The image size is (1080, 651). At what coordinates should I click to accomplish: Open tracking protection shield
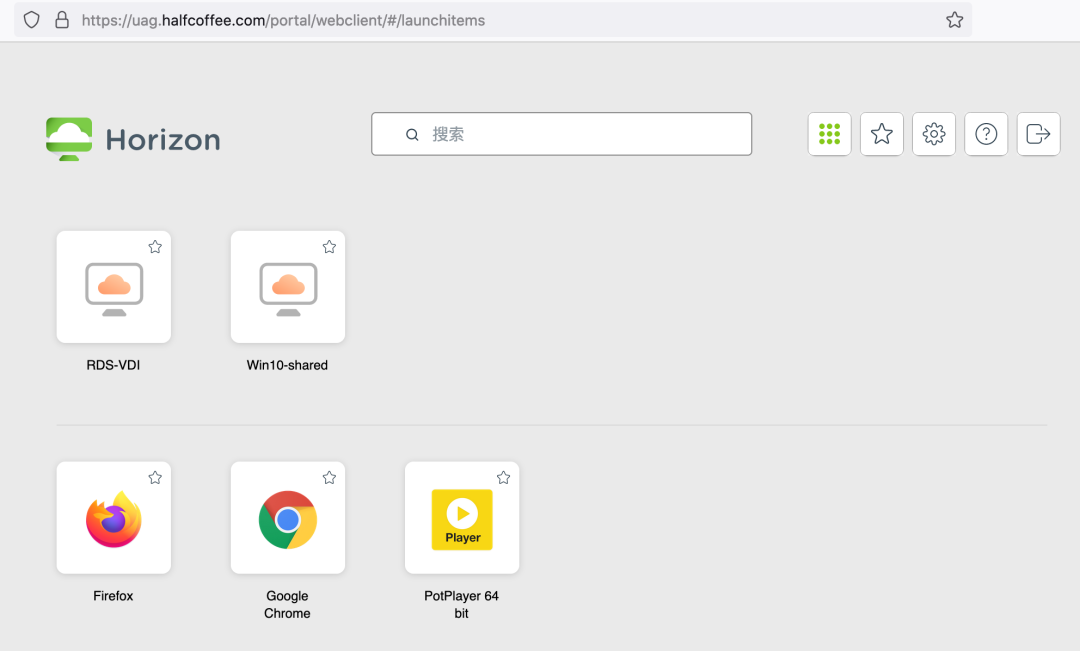(x=32, y=20)
